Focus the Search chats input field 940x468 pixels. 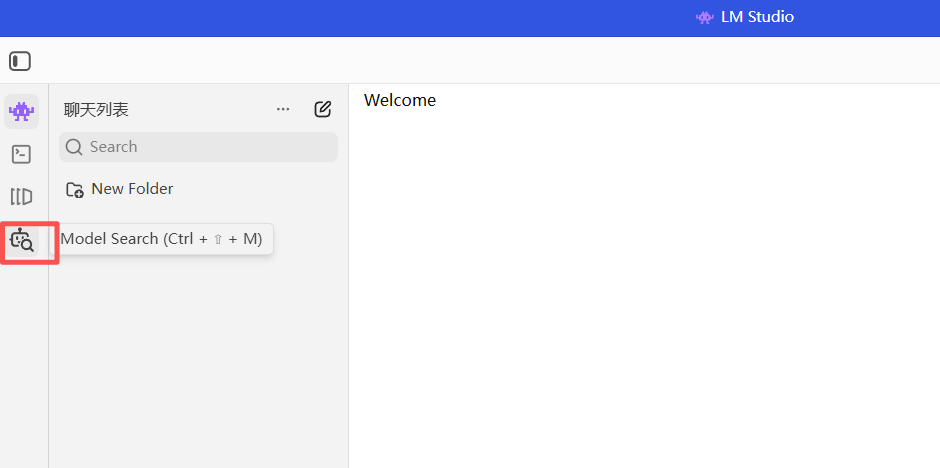pyautogui.click(x=198, y=147)
